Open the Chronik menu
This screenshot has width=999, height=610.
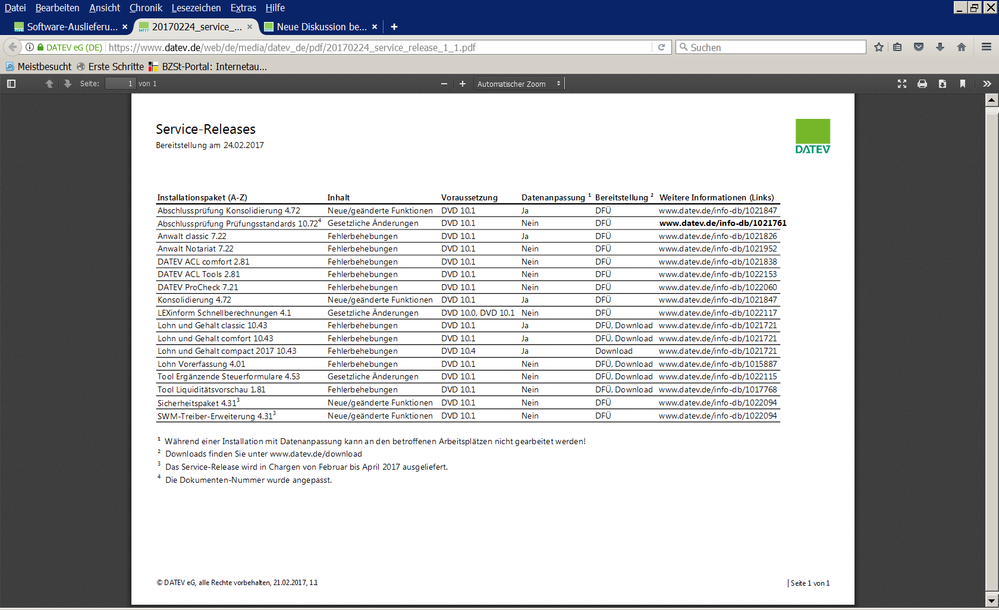146,8
